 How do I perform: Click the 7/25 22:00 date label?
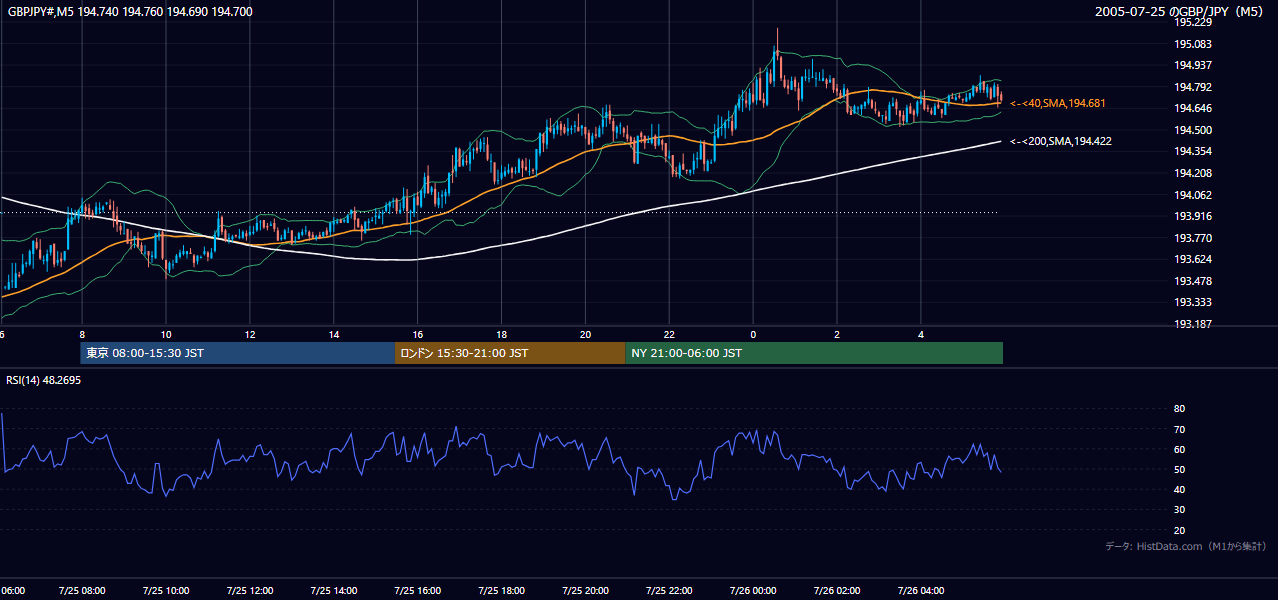coord(670,591)
